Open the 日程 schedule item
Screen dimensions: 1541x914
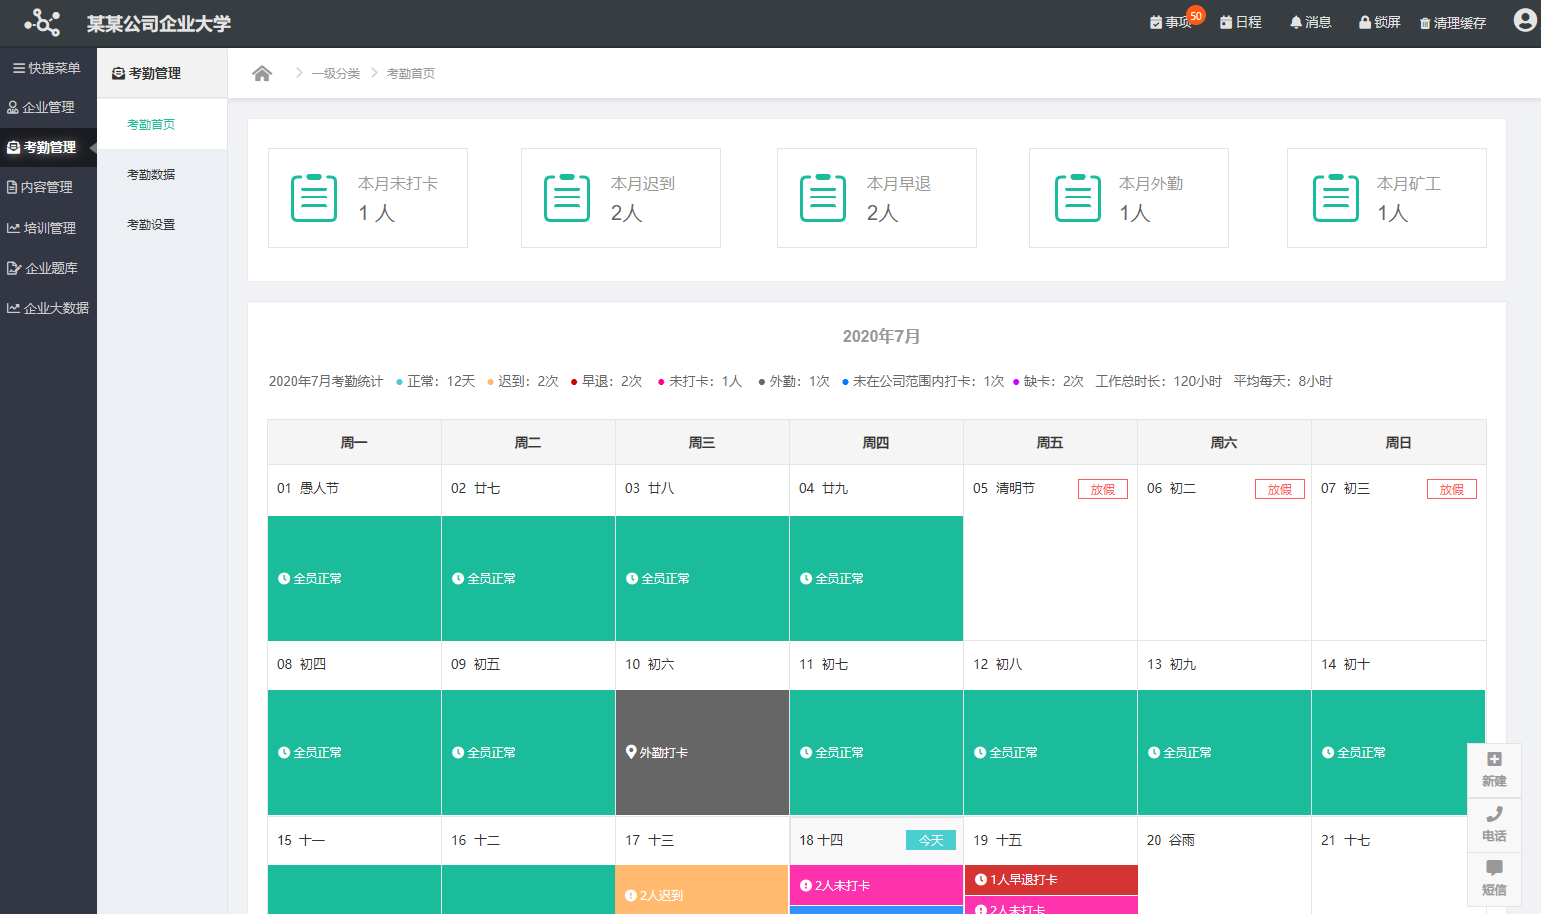(1241, 22)
